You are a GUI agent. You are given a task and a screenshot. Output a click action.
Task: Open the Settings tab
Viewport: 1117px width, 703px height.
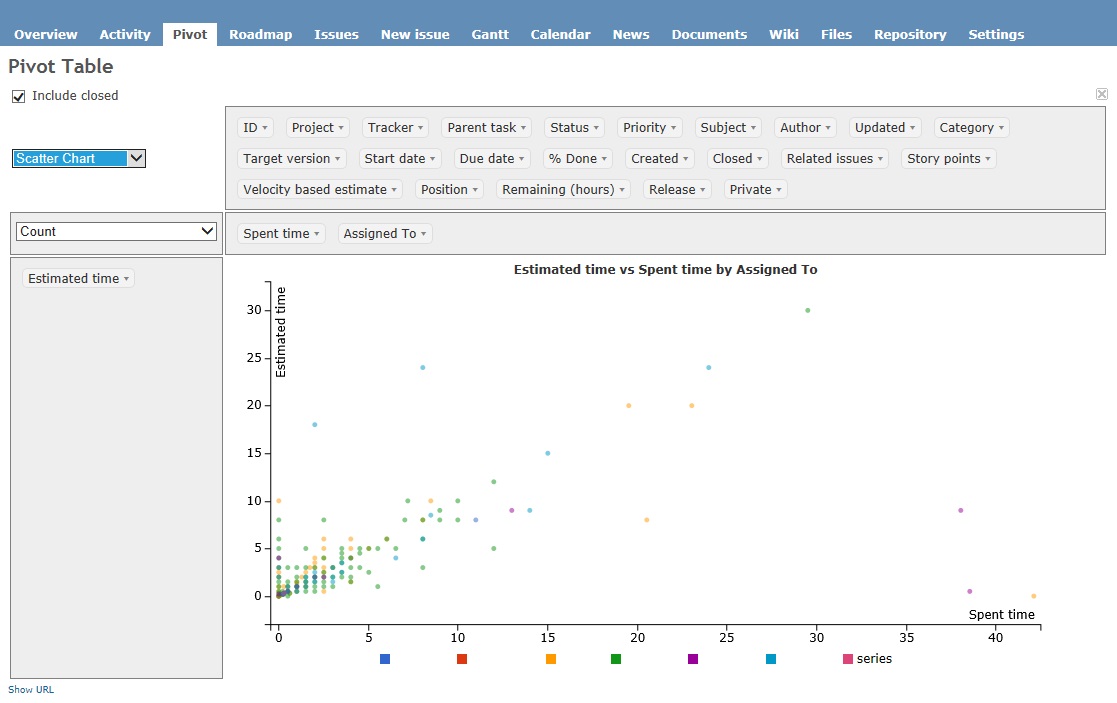(996, 34)
